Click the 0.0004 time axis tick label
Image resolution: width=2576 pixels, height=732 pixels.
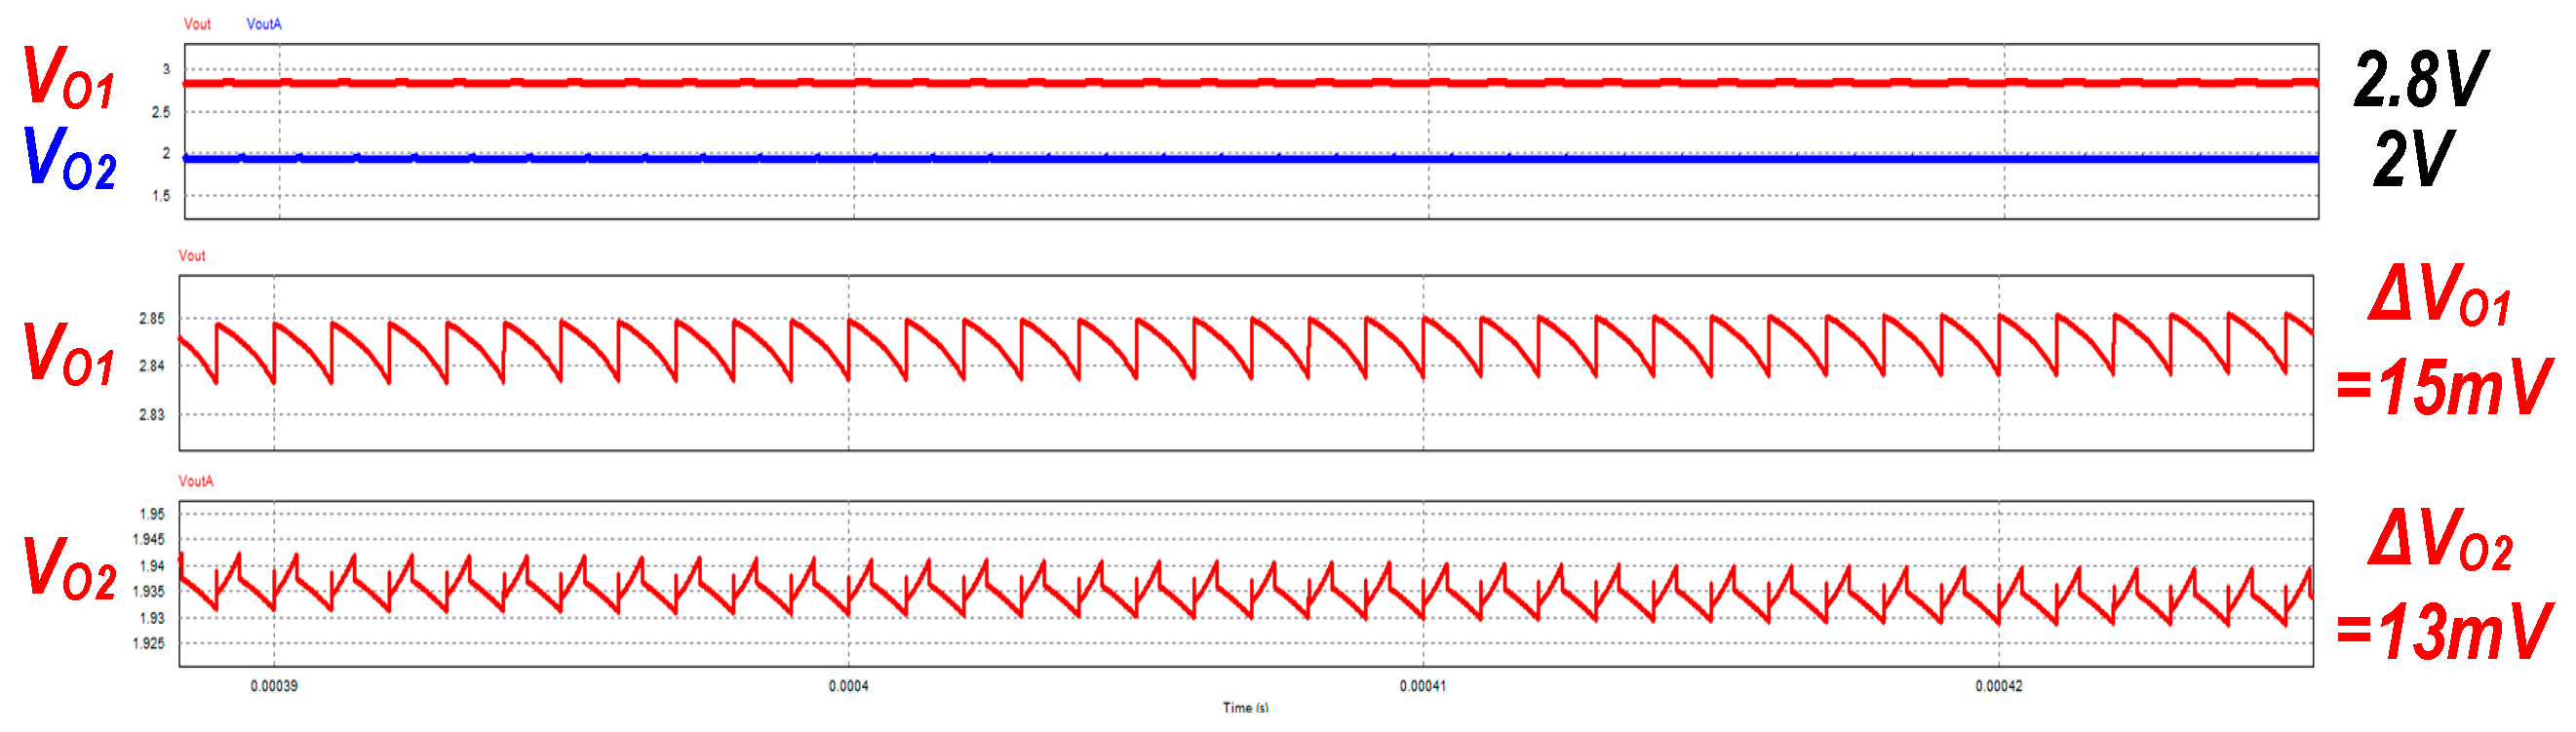point(848,686)
